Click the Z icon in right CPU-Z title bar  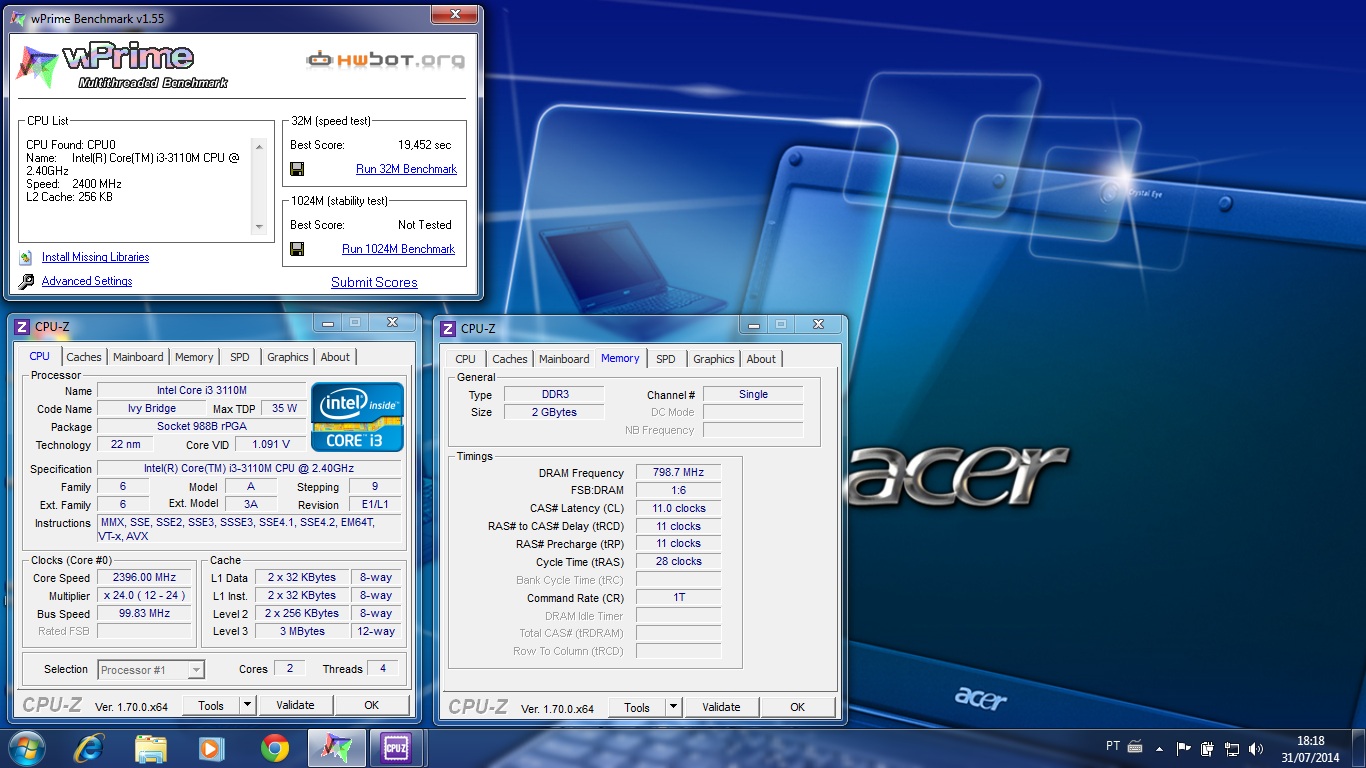(449, 328)
